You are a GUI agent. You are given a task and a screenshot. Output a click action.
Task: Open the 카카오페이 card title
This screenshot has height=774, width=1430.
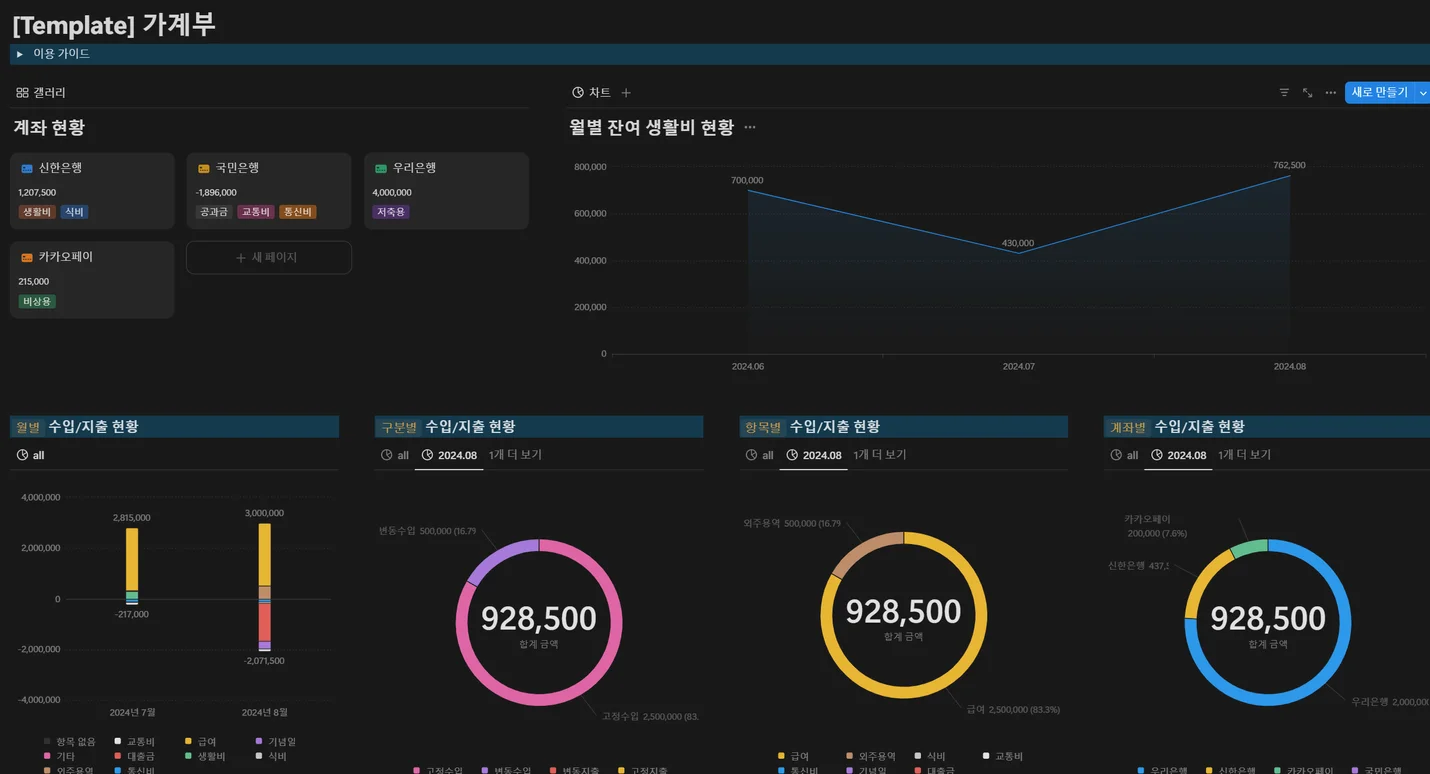[66, 257]
